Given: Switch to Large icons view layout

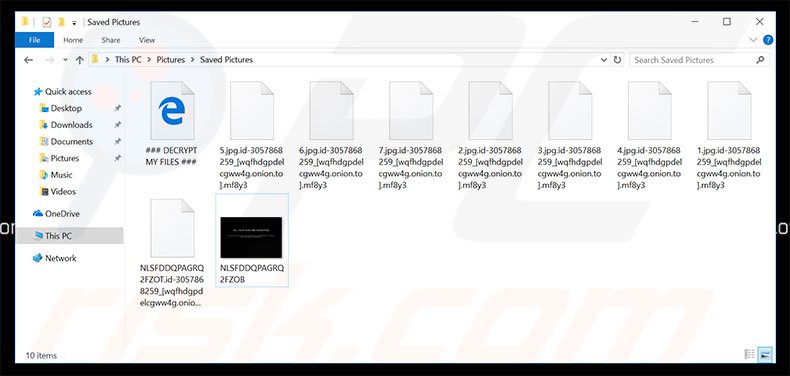Looking at the screenshot, I should (765, 354).
